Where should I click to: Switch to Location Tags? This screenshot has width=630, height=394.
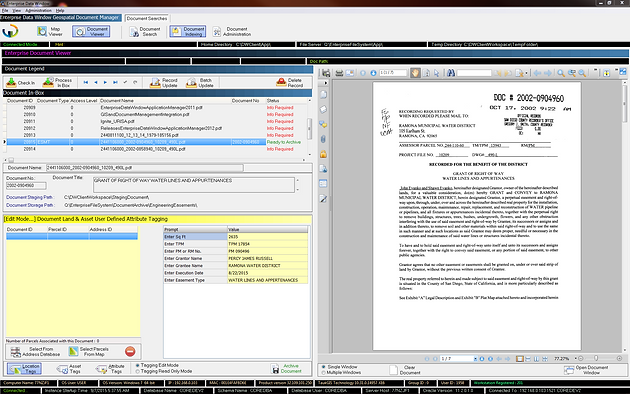25,369
